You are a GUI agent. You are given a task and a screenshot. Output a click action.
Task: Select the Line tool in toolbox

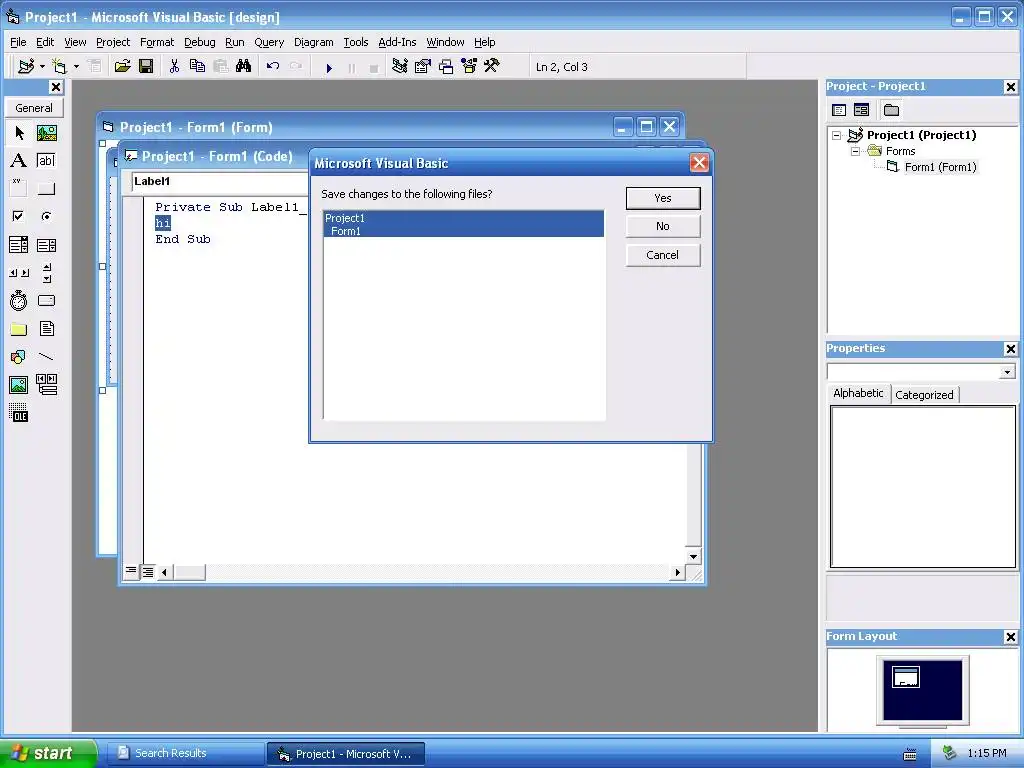click(x=46, y=357)
